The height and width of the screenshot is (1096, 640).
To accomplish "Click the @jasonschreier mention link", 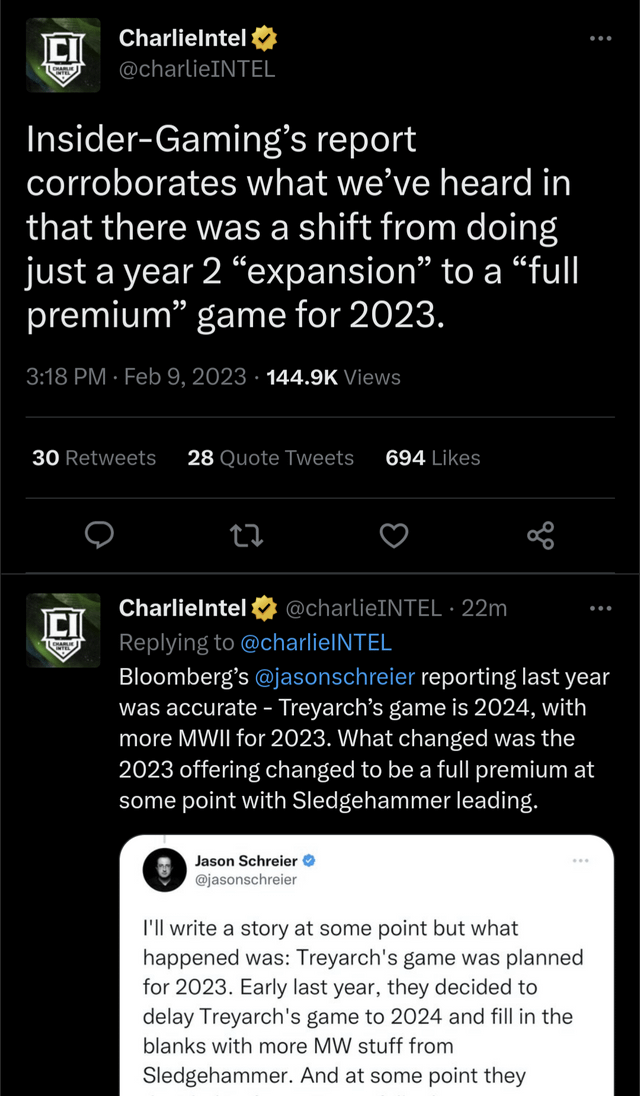I will click(335, 677).
